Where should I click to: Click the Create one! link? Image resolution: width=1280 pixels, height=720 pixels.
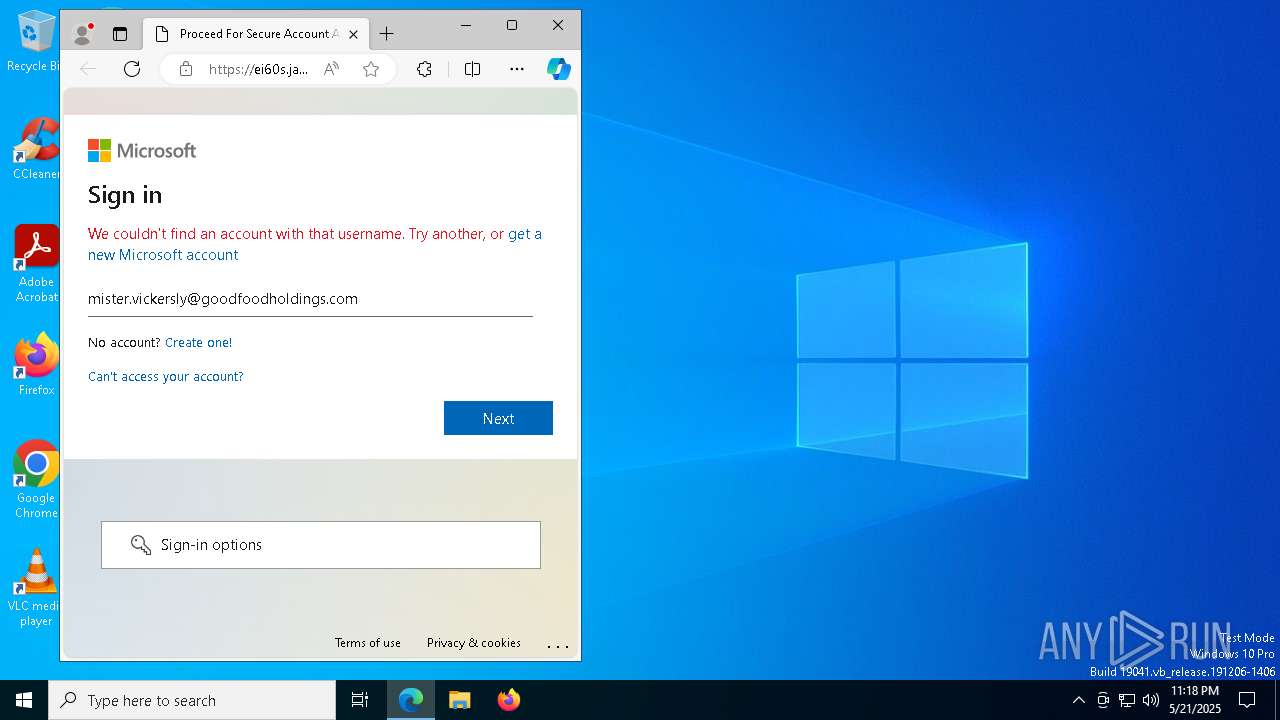(x=198, y=342)
